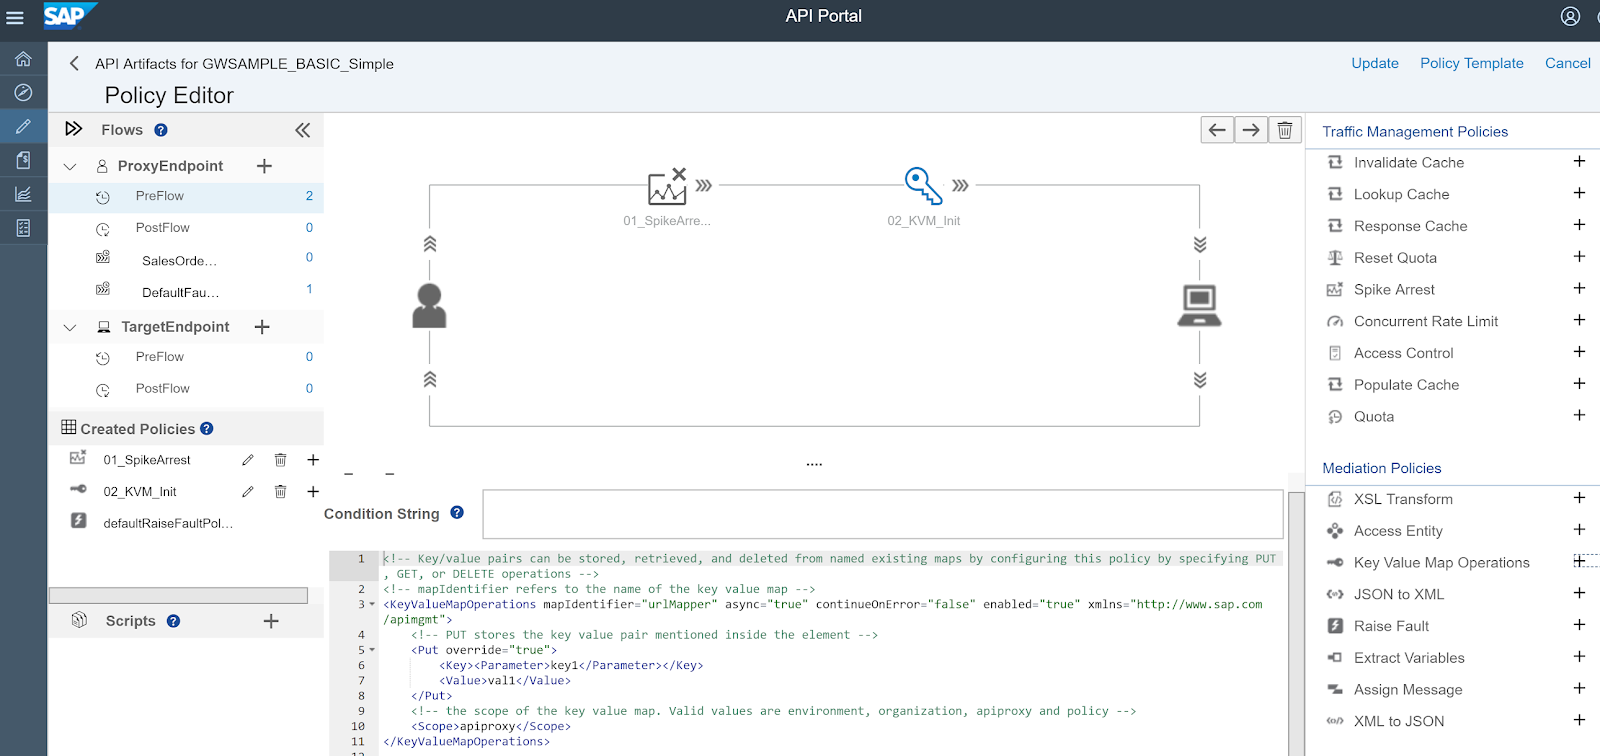Click the policies list vertical scrollbar
Viewport: 1600px width, 756px height.
(1297, 623)
